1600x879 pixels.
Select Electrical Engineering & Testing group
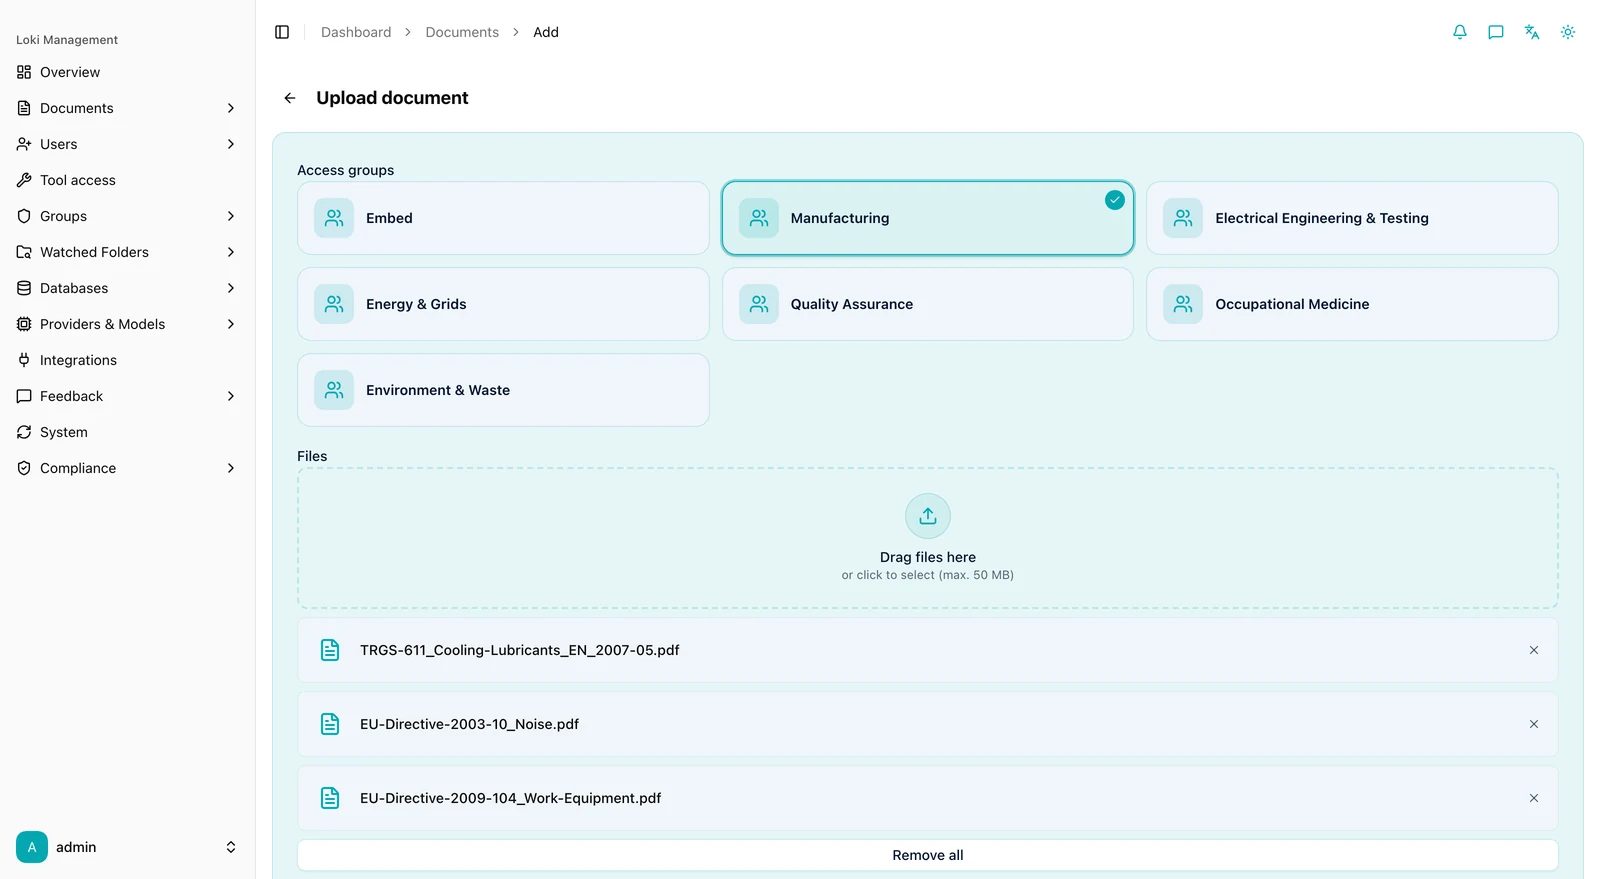[x=1352, y=218]
